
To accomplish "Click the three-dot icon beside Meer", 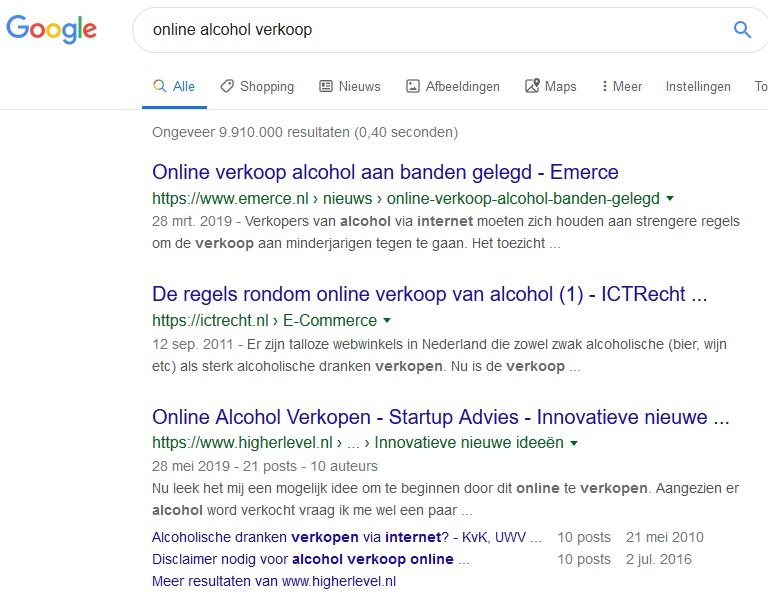I will click(x=604, y=86).
